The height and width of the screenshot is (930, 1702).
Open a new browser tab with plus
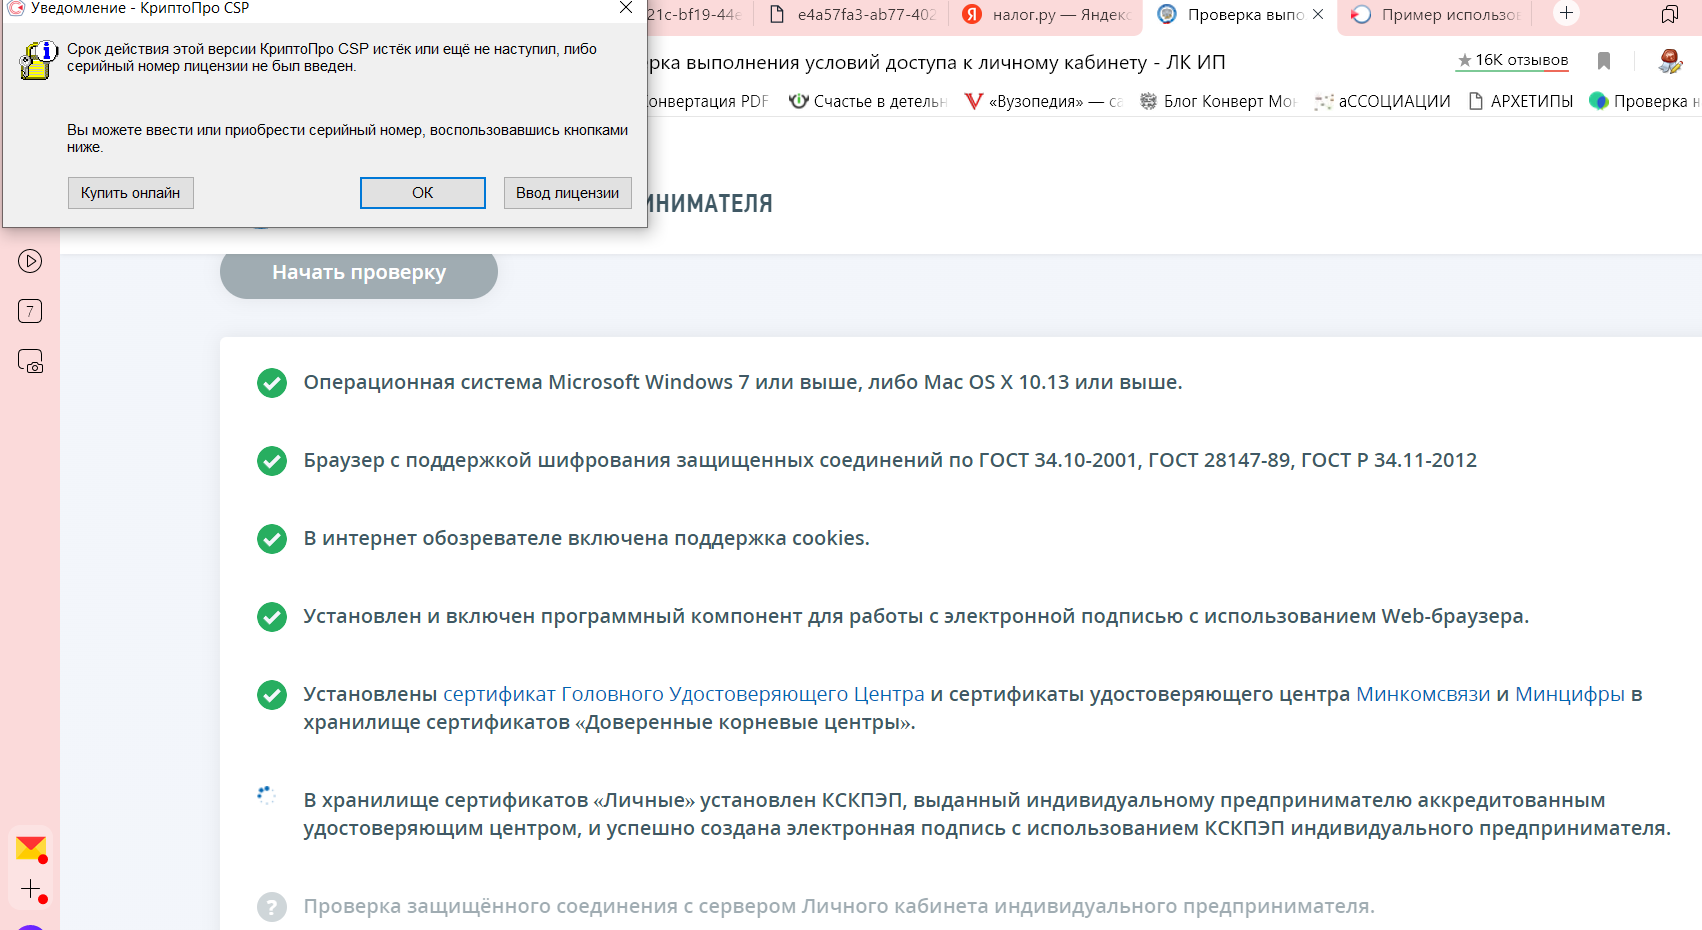coord(1566,14)
